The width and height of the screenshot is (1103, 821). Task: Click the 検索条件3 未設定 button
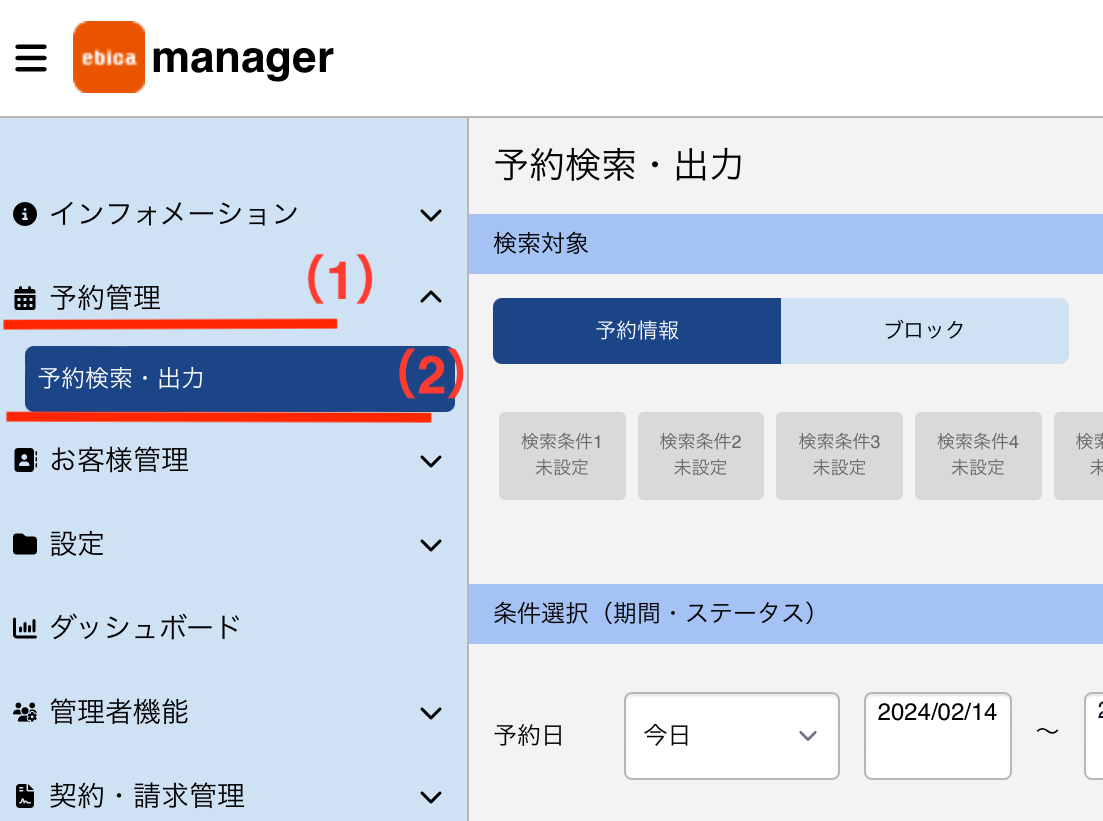pos(839,455)
